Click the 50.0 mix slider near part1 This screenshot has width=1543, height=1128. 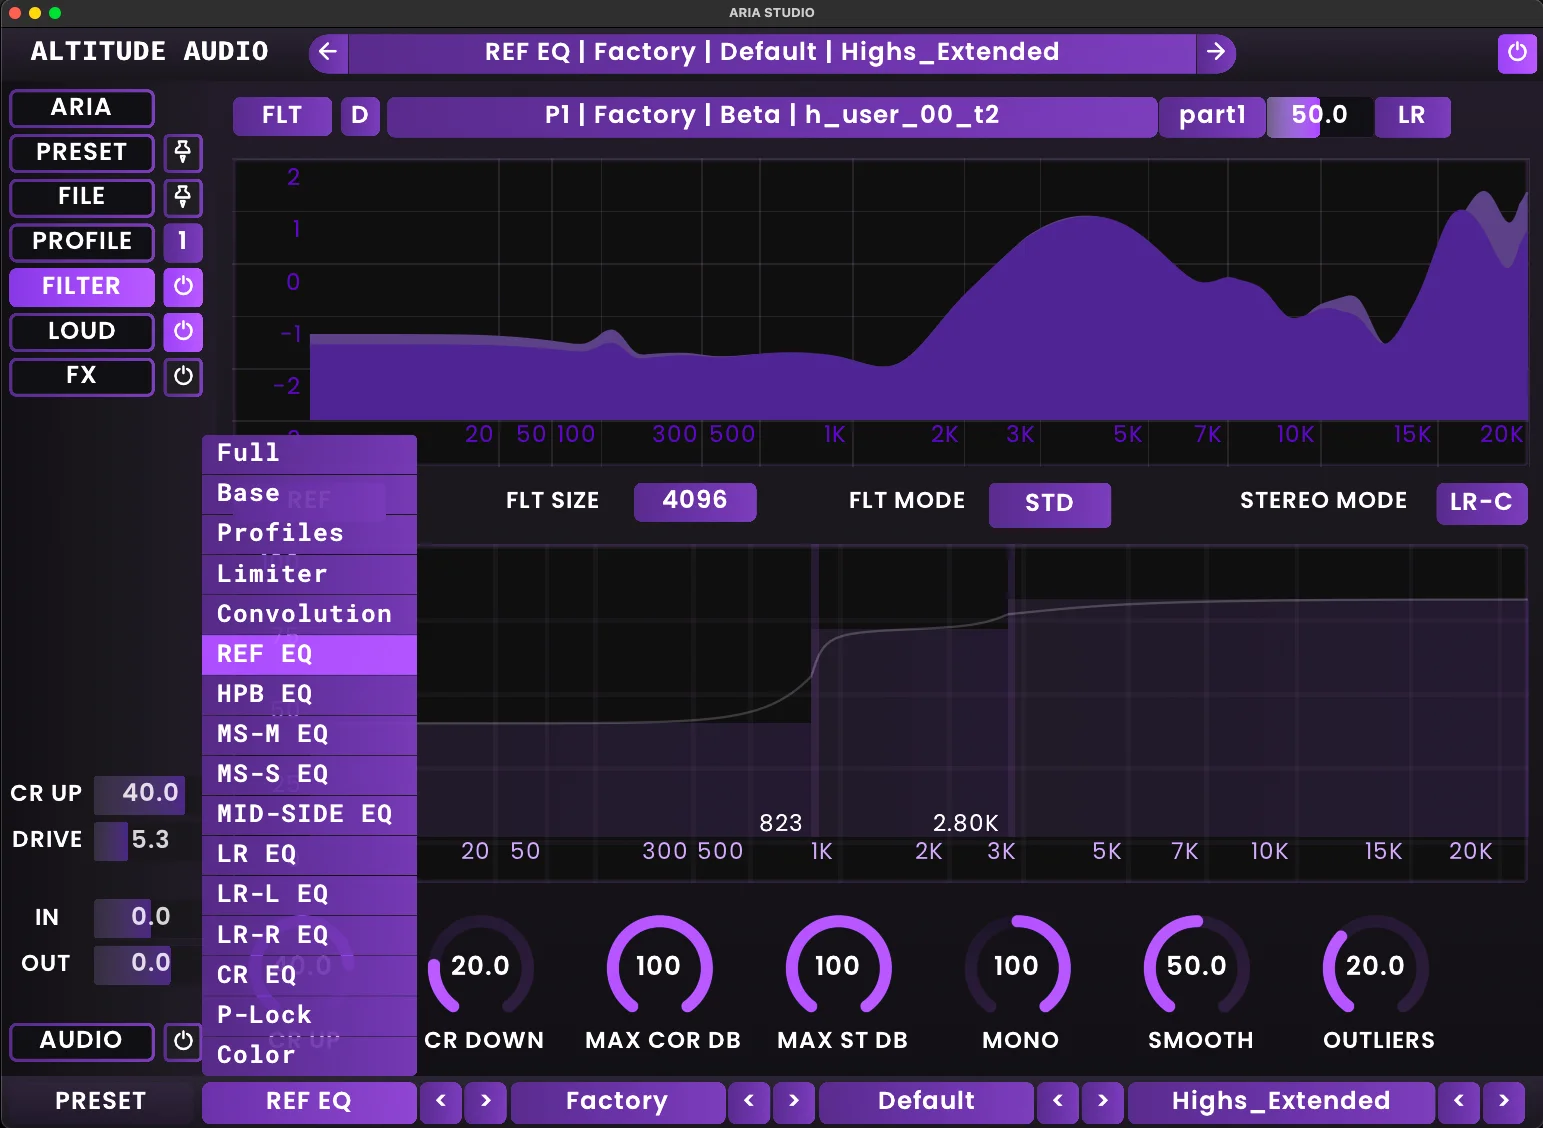[1322, 116]
